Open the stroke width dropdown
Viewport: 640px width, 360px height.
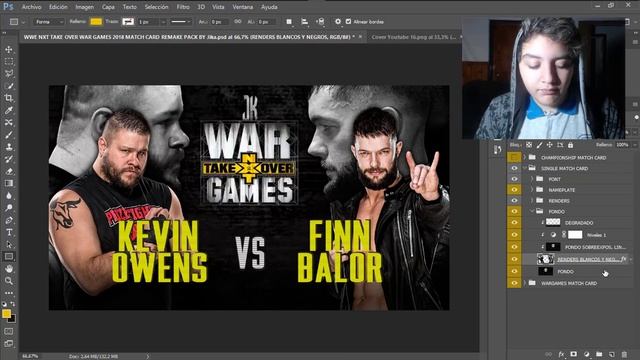click(163, 22)
